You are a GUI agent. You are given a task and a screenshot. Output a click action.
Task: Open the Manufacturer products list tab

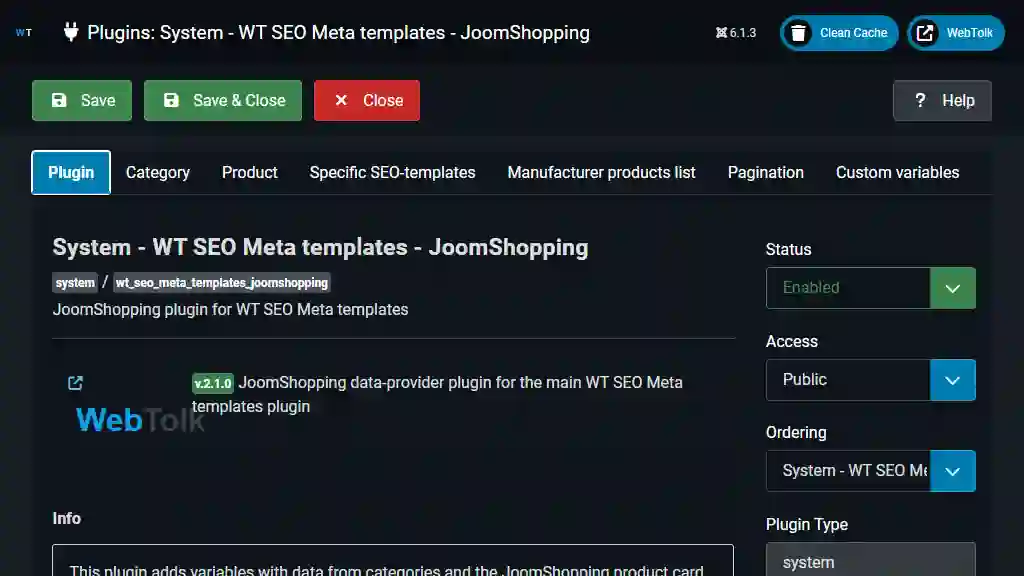click(601, 172)
